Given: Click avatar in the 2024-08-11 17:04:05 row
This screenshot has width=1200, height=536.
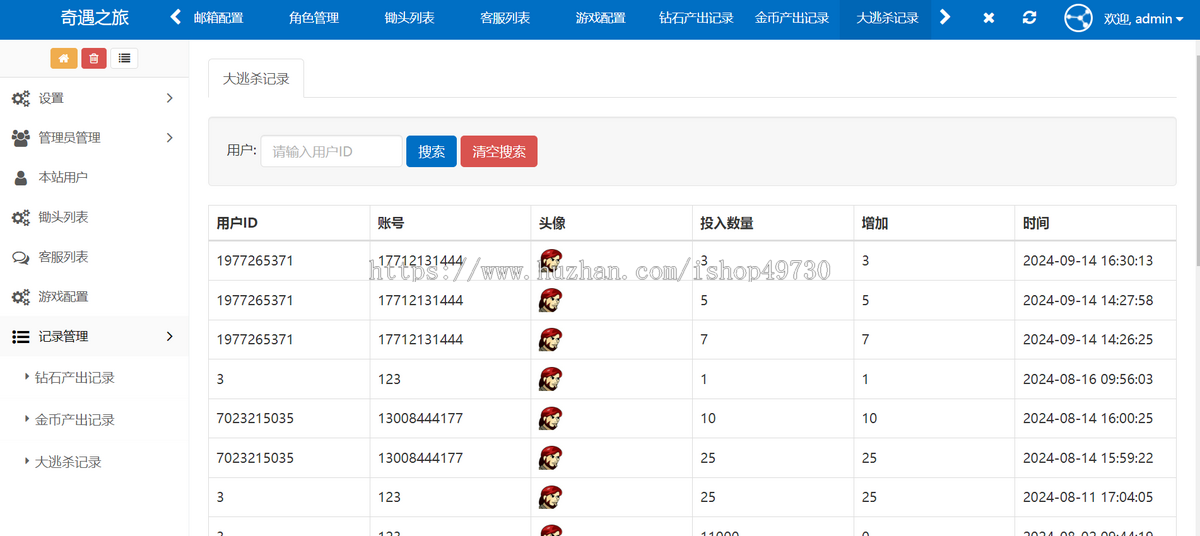Looking at the screenshot, I should click(550, 497).
